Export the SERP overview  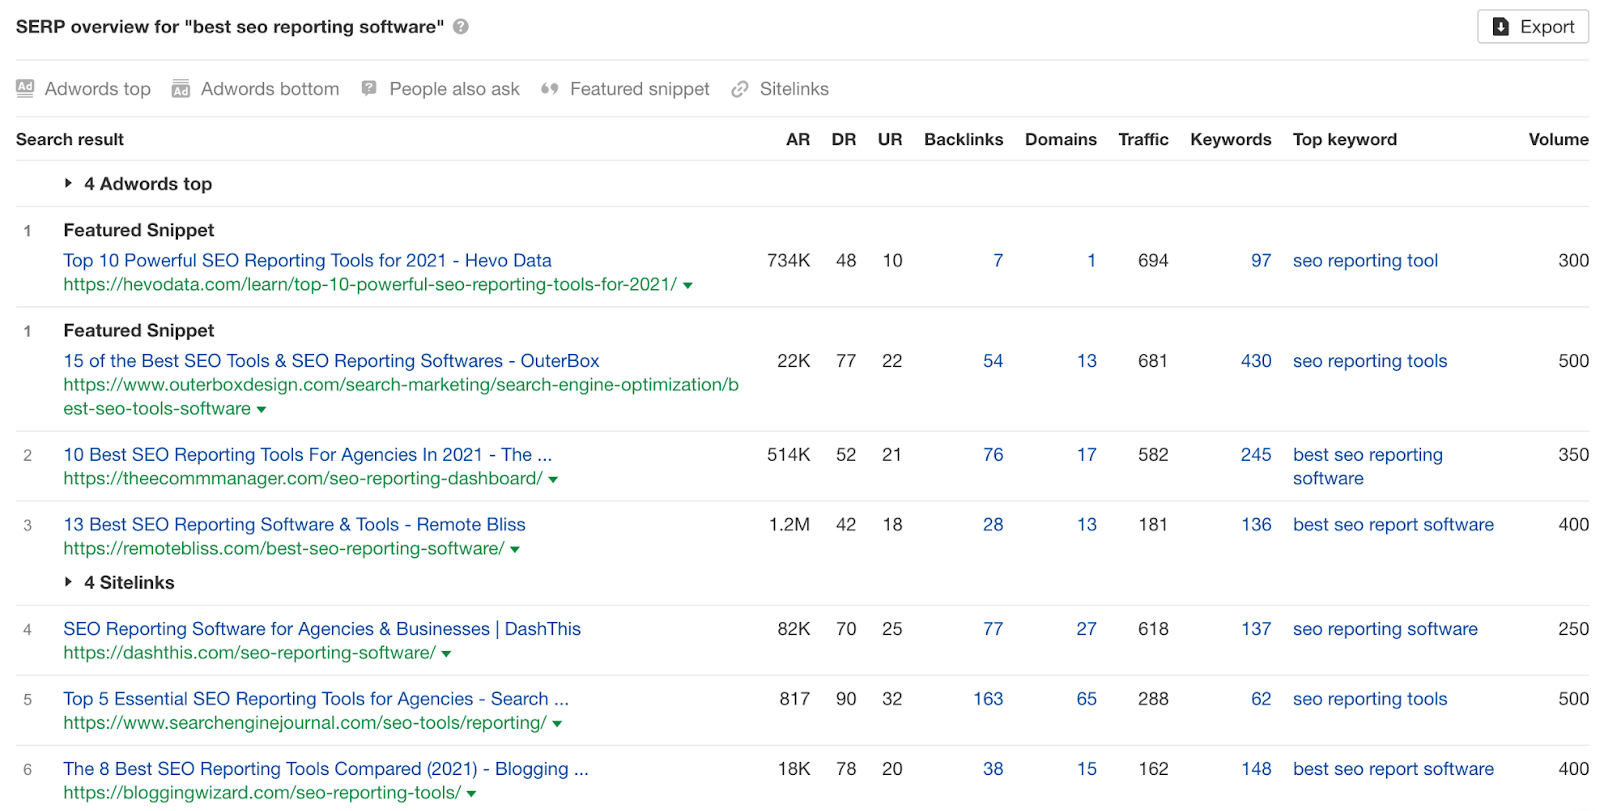click(1533, 27)
